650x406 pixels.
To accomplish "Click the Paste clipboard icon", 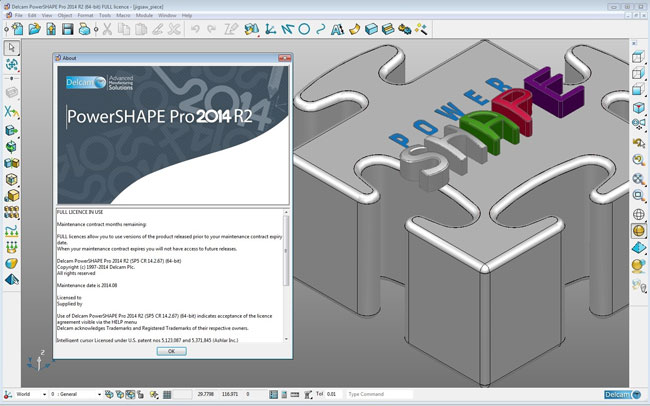I will (141, 29).
